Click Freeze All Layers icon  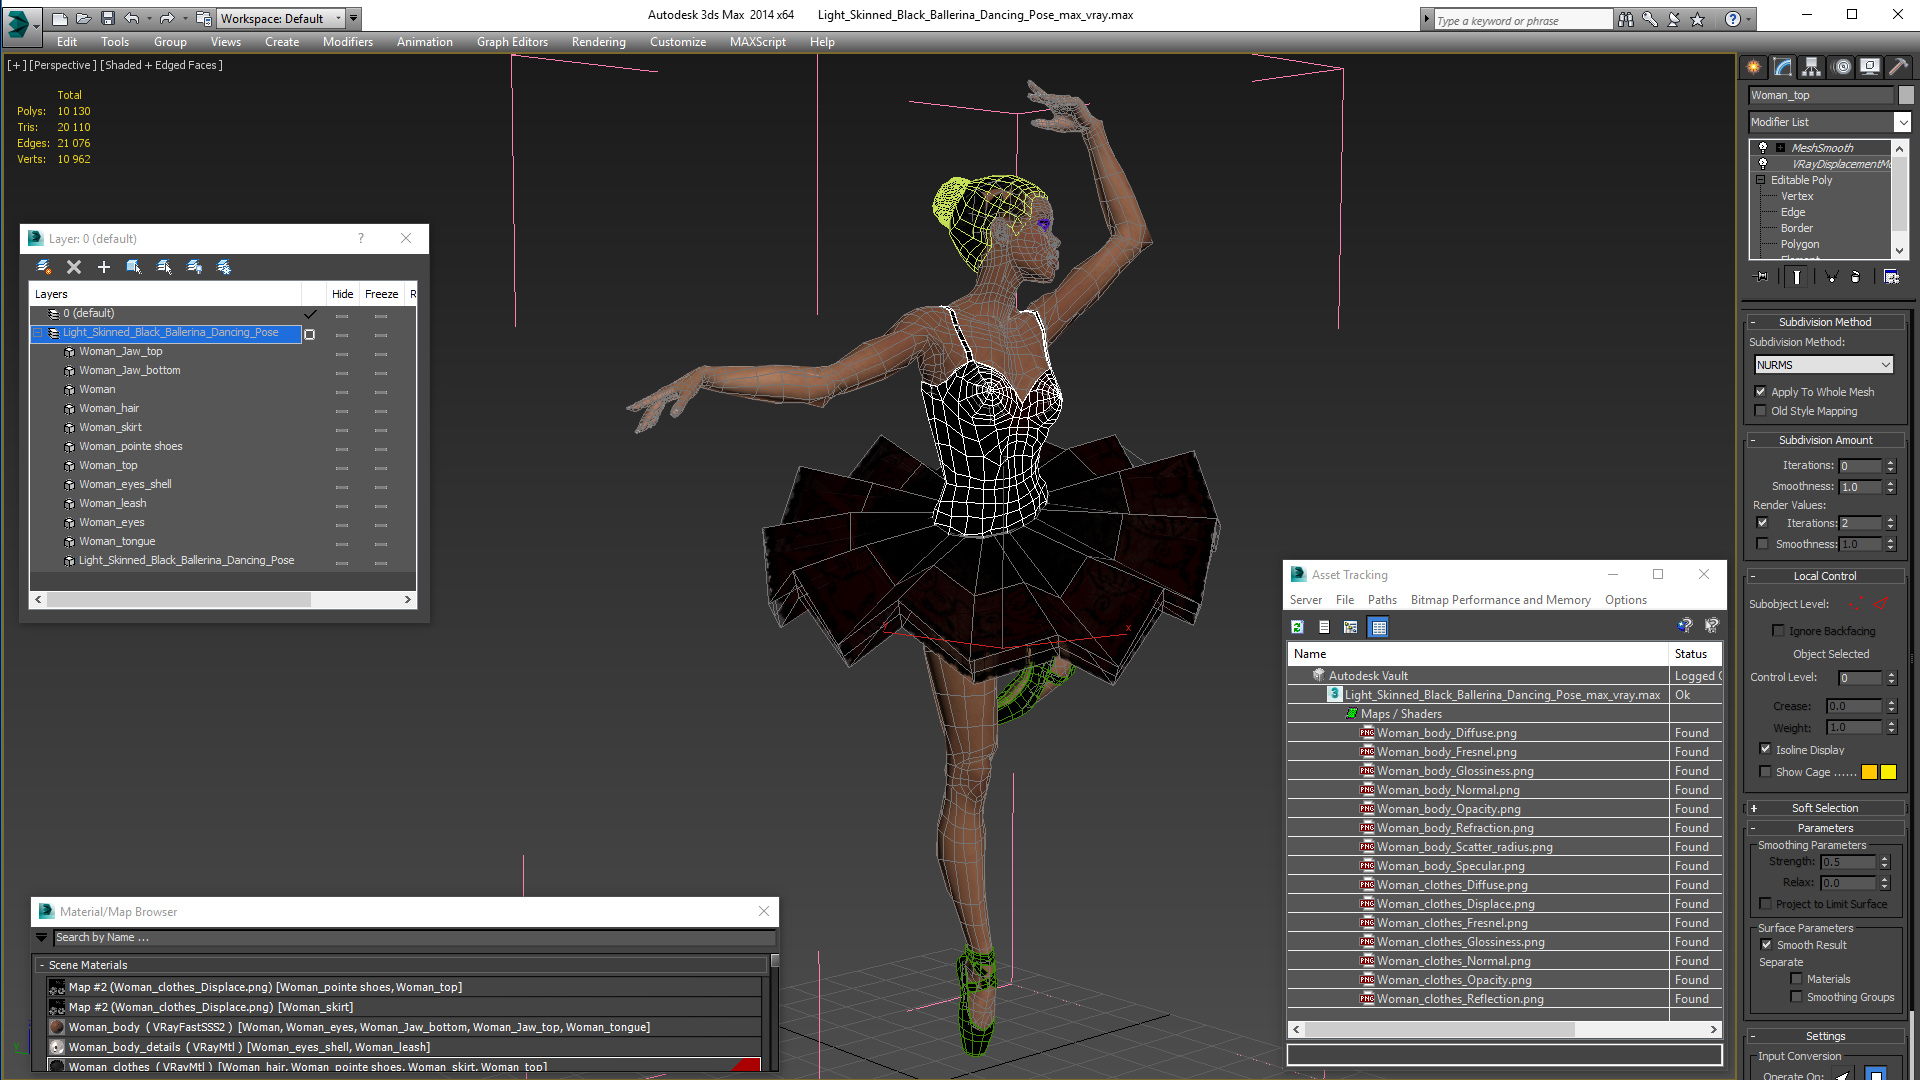tap(224, 267)
